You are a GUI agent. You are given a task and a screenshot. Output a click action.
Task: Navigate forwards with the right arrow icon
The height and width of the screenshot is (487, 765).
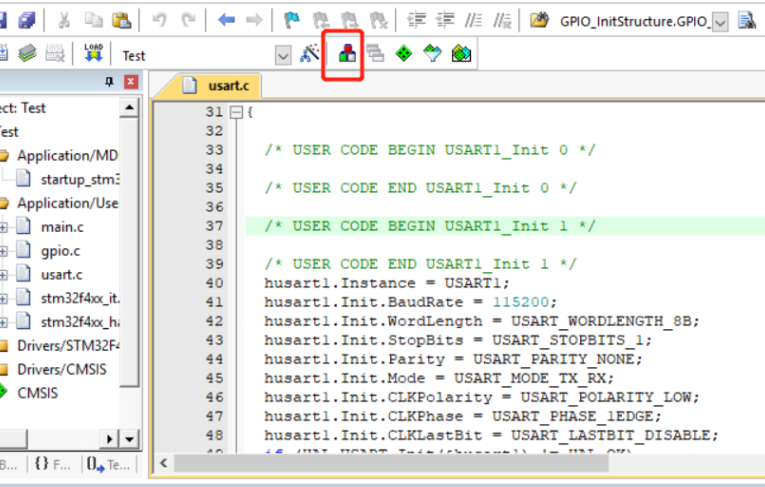(x=254, y=20)
